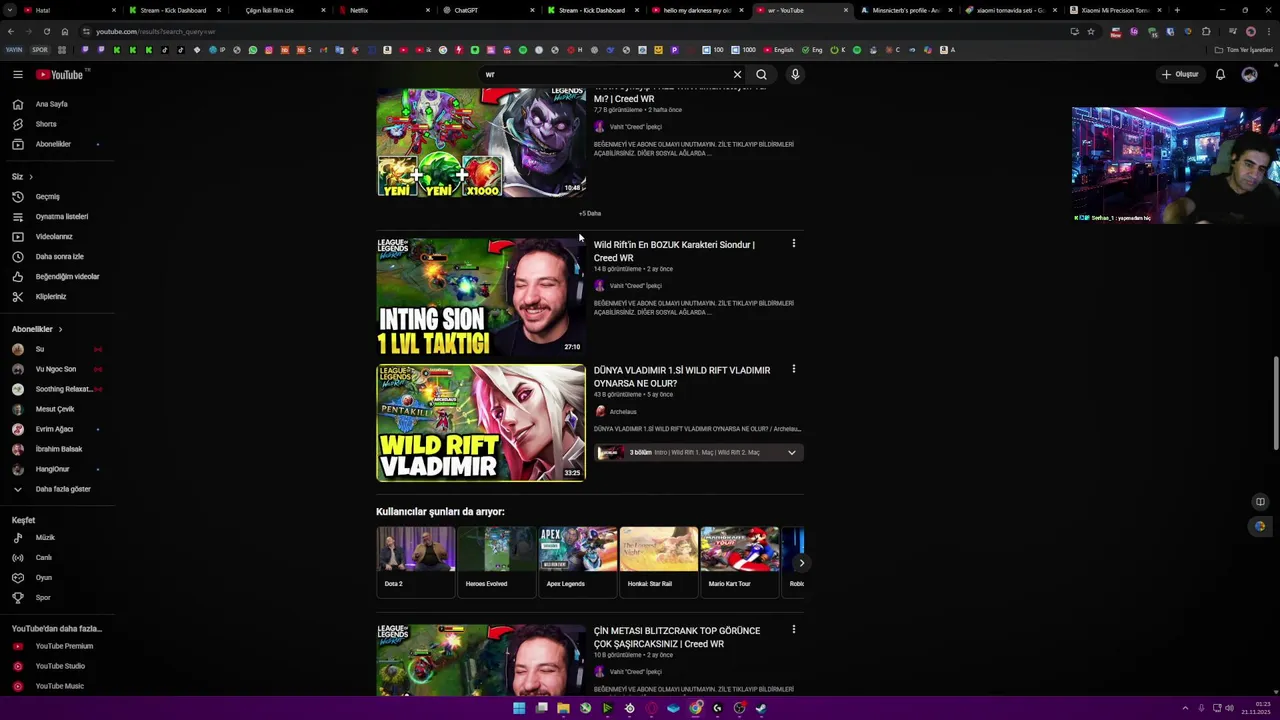The image size is (1280, 720).
Task: Click the address bar URL
Action: click(155, 31)
